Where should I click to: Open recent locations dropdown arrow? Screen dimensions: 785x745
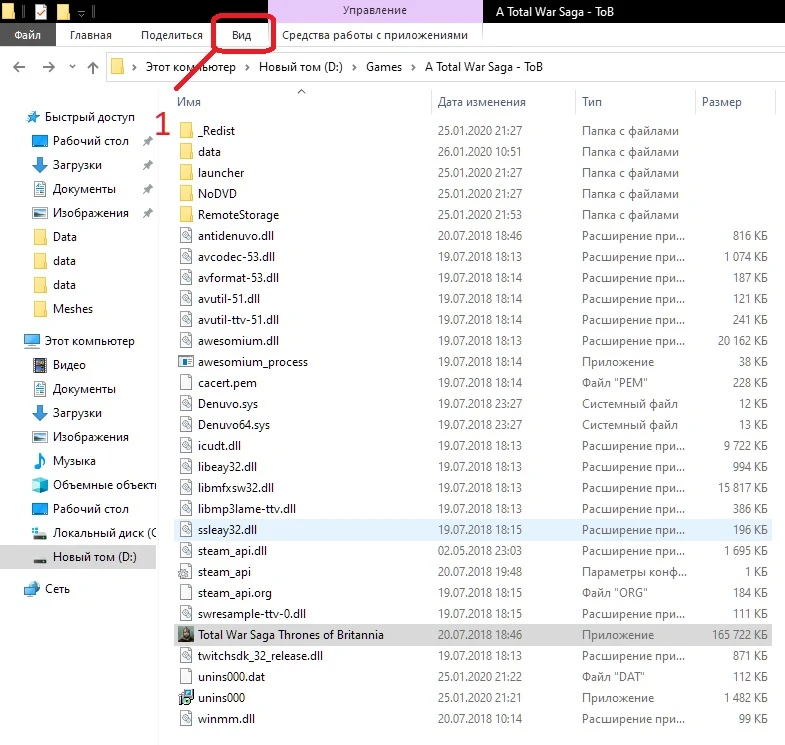tap(72, 67)
